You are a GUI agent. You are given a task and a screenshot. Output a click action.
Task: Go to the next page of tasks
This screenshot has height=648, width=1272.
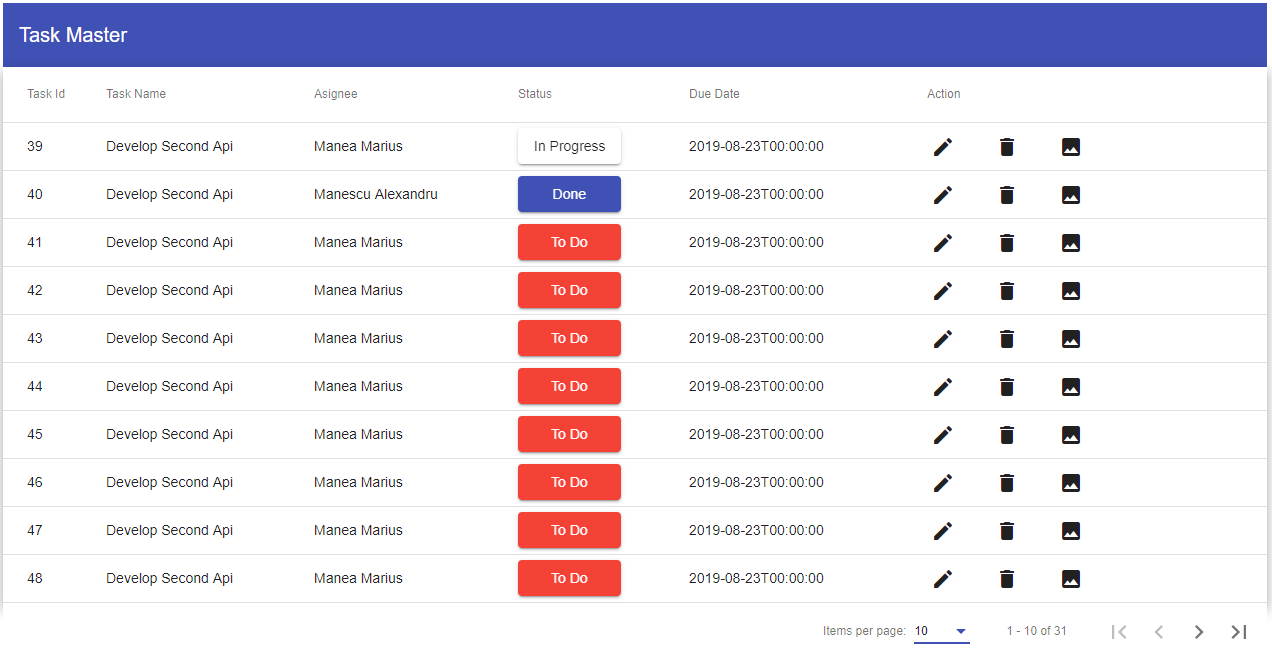tap(1198, 631)
